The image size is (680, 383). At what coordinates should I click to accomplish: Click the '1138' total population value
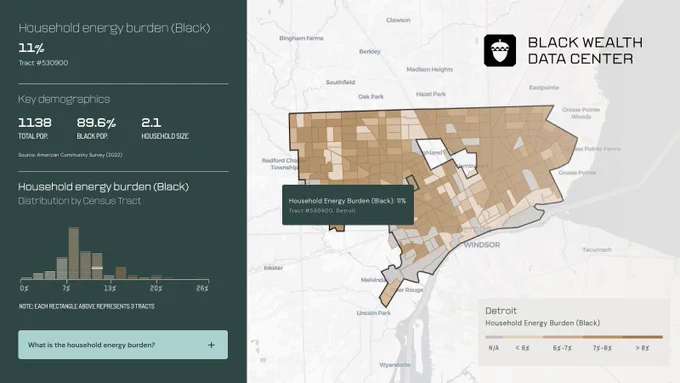coord(35,123)
